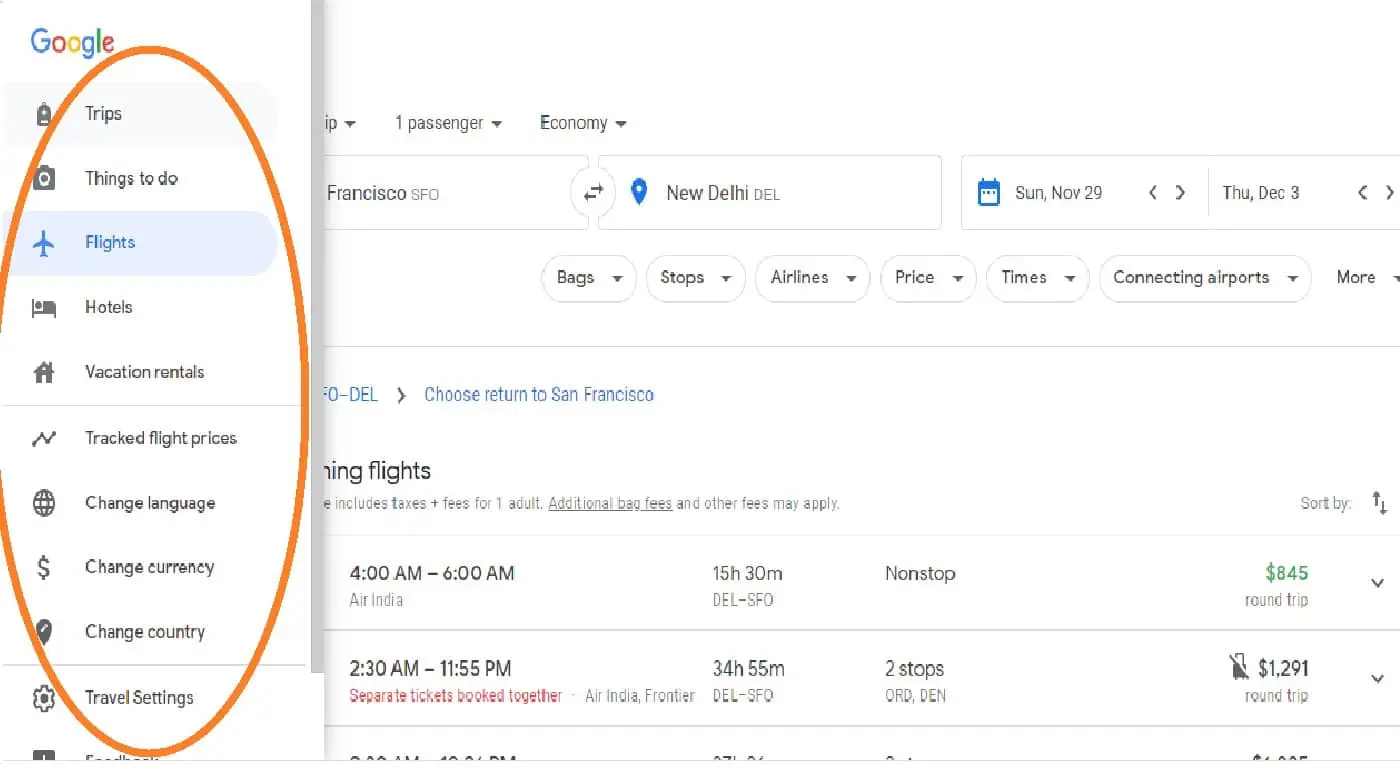Click the Hotels bed icon
The image size is (1400, 768).
pos(44,308)
